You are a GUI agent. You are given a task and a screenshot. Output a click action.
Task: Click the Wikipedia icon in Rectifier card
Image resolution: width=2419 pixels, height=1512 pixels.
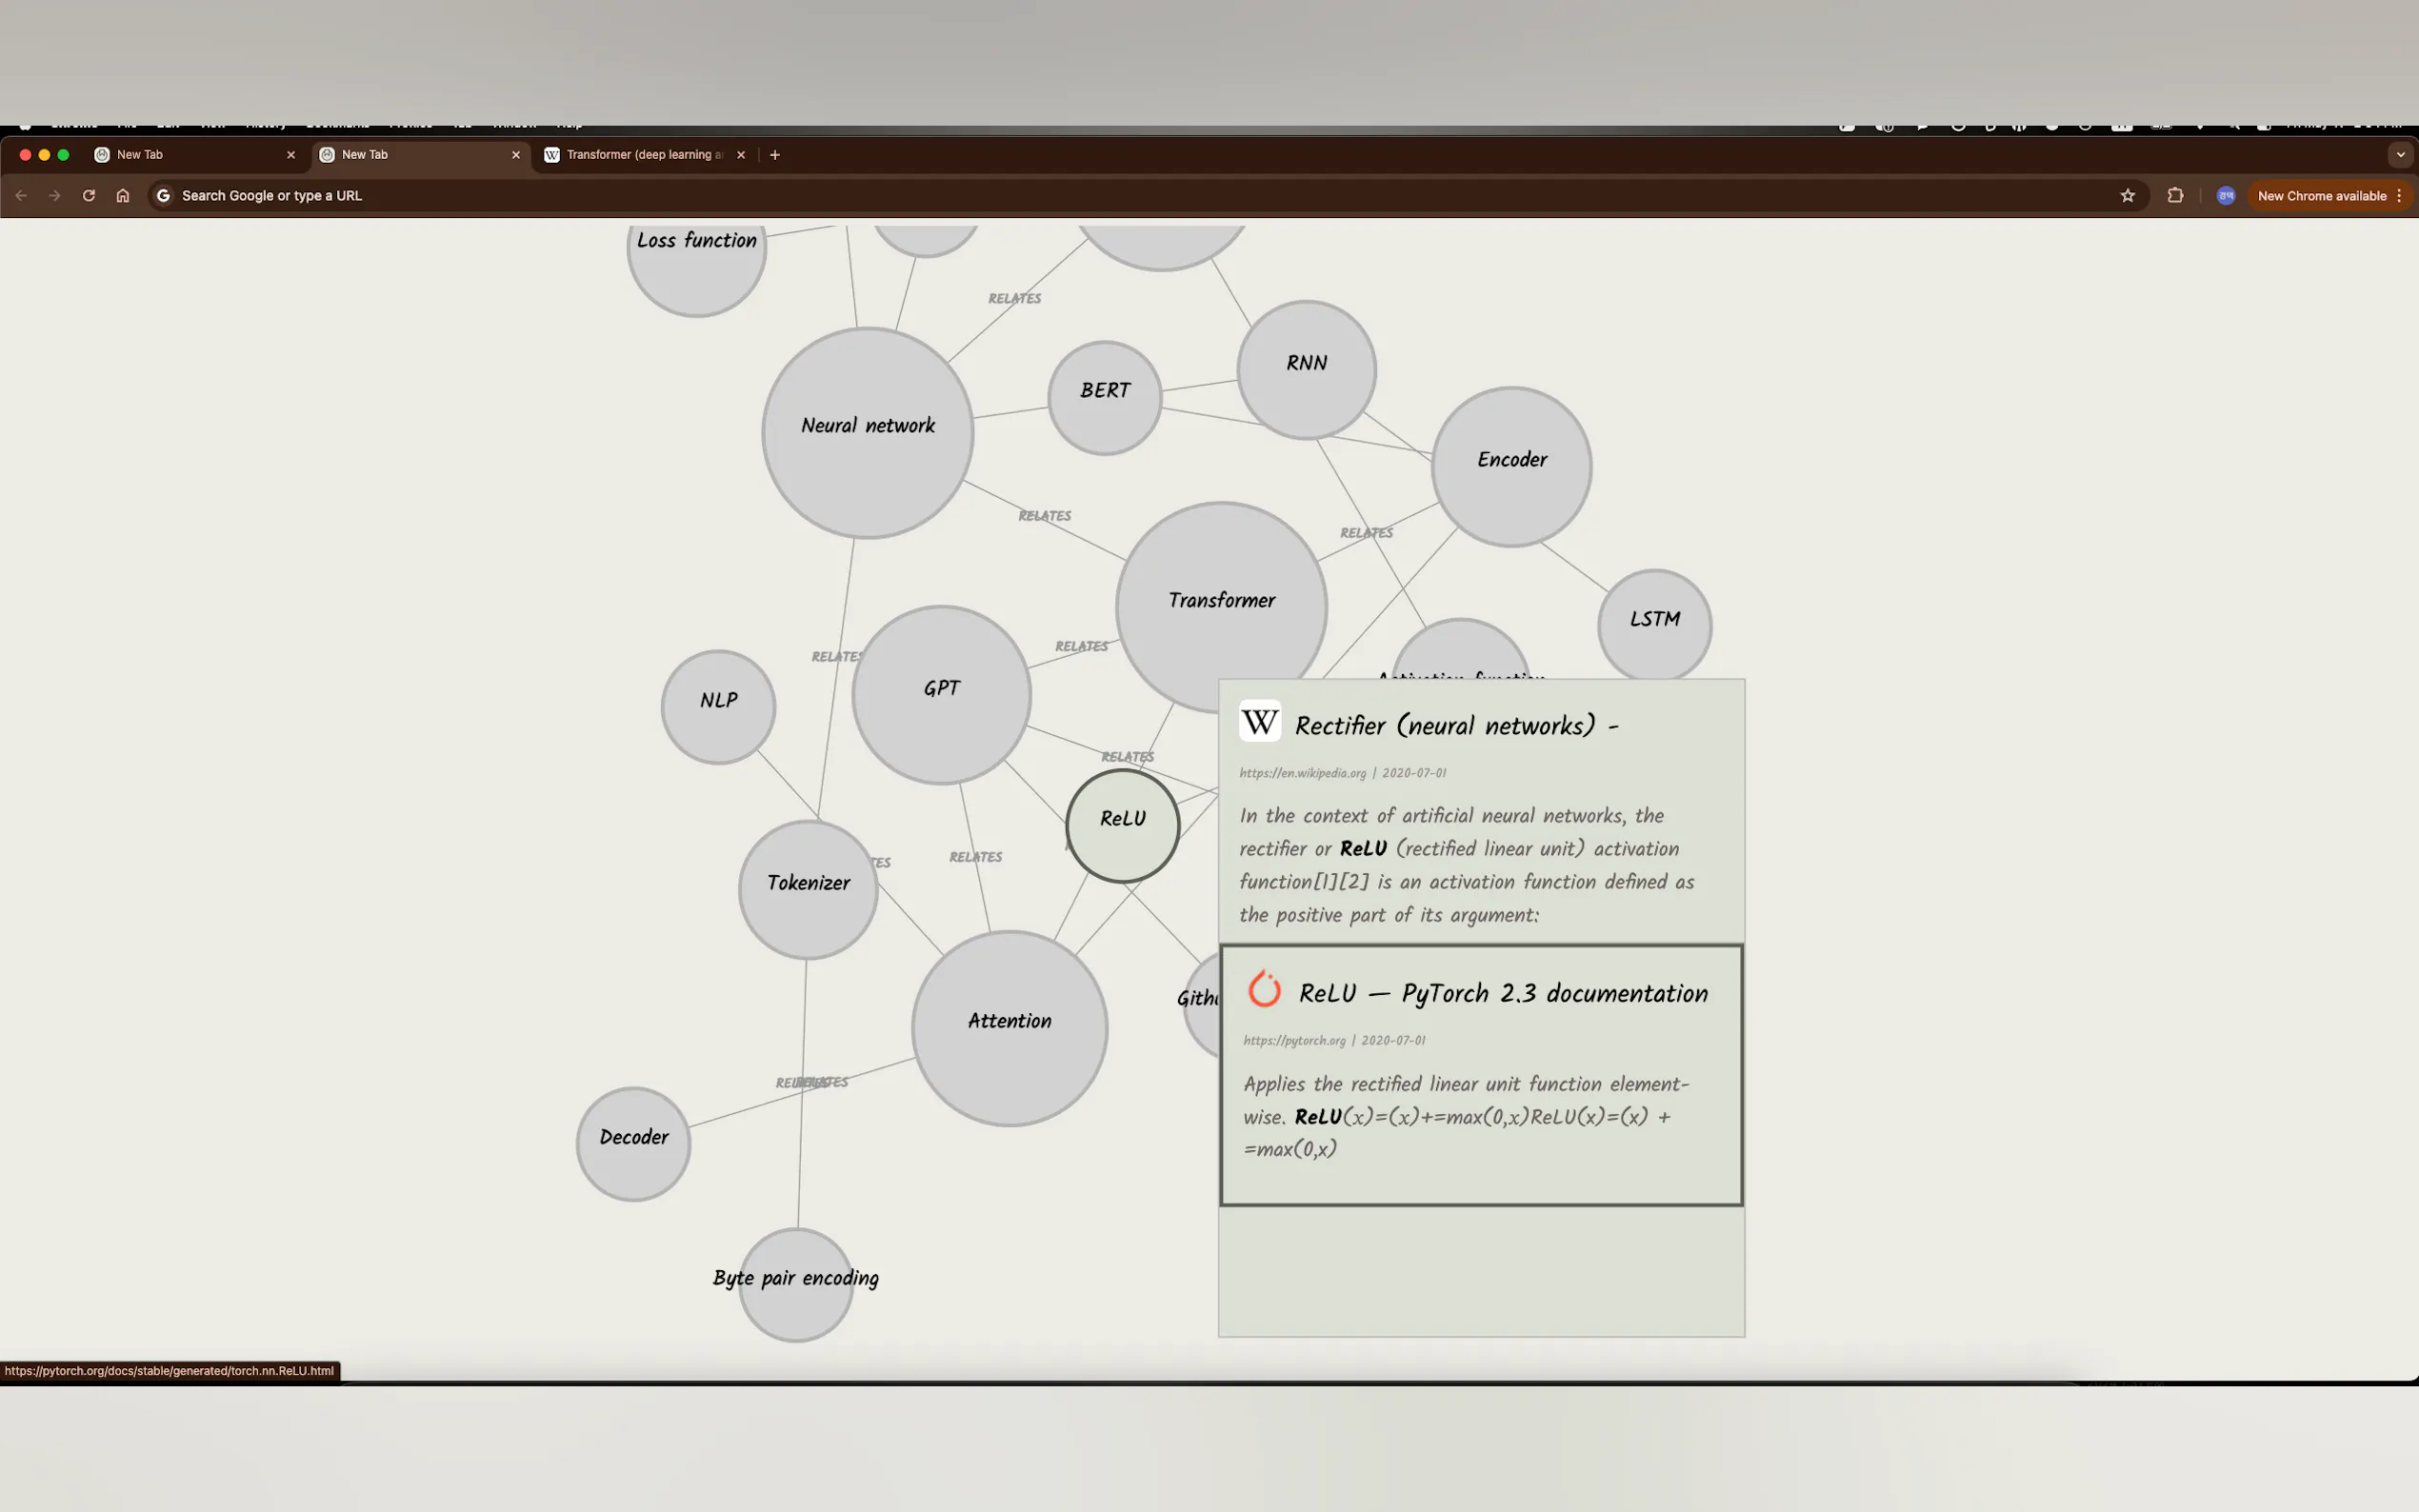(x=1259, y=721)
